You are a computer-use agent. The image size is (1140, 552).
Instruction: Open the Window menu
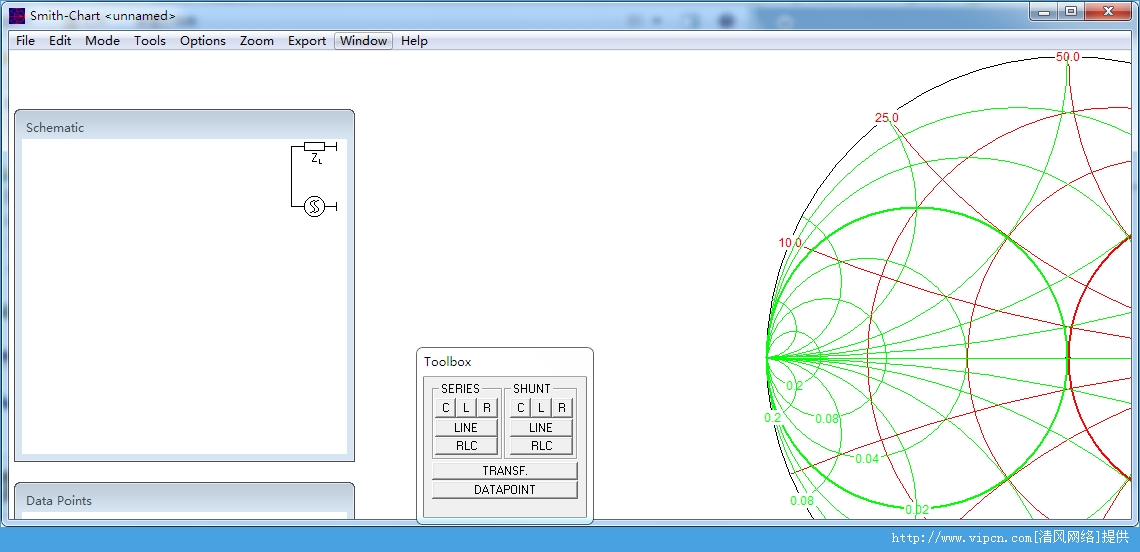[364, 41]
